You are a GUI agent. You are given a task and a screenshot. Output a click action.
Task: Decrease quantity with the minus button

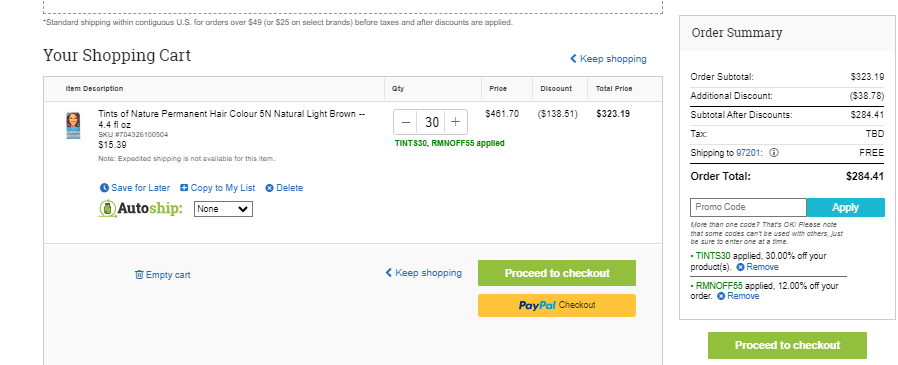[x=406, y=122]
